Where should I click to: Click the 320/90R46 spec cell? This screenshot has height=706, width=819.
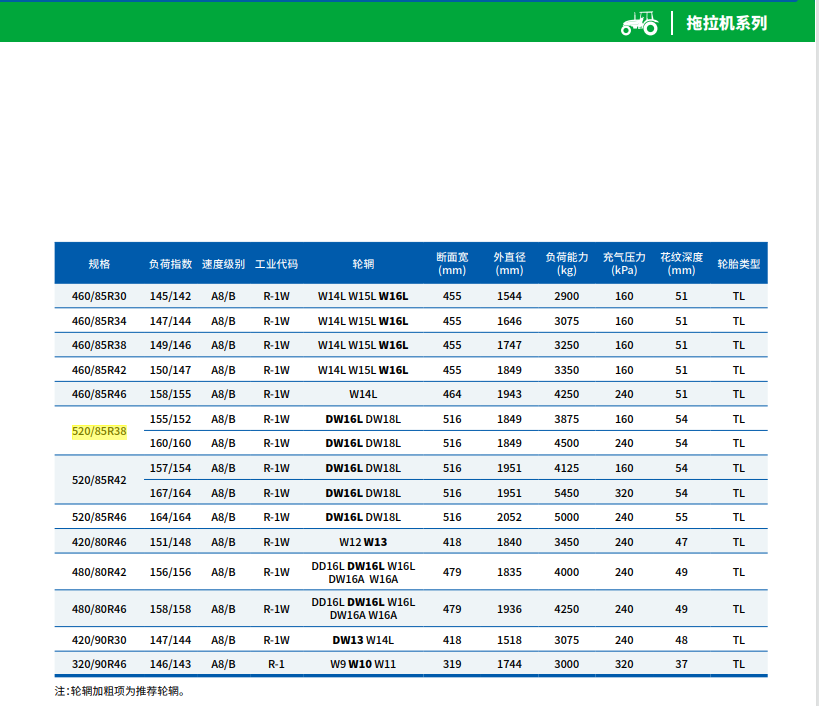pyautogui.click(x=99, y=664)
